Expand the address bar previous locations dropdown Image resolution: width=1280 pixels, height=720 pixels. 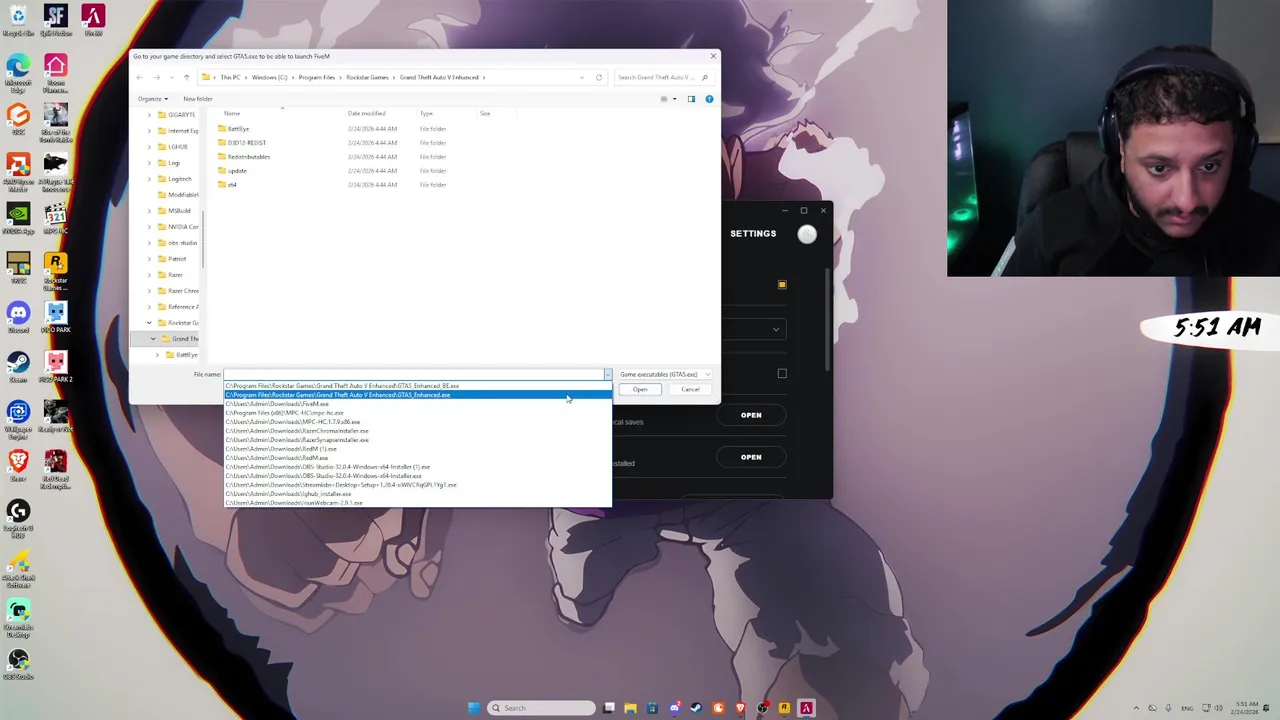click(x=582, y=77)
